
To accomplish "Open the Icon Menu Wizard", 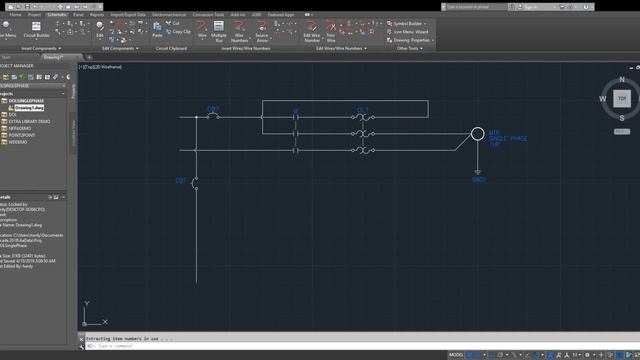I will pos(407,32).
